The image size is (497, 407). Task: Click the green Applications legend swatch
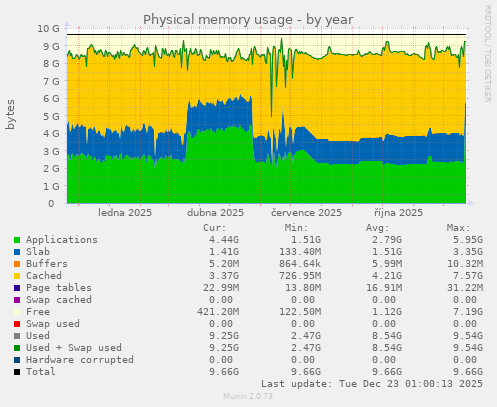(x=17, y=240)
